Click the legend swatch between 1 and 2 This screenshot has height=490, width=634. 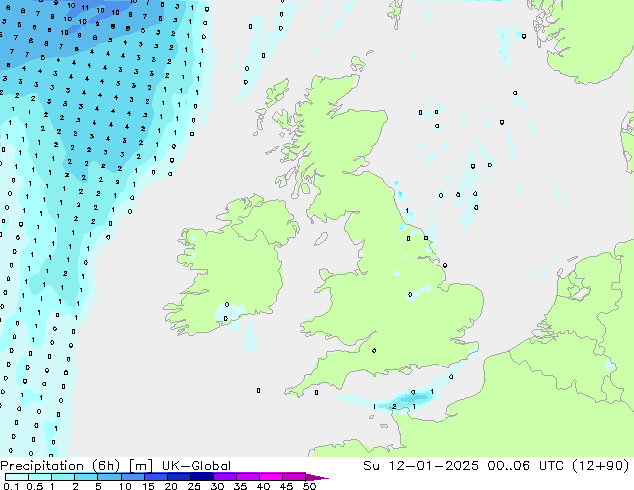(63, 477)
